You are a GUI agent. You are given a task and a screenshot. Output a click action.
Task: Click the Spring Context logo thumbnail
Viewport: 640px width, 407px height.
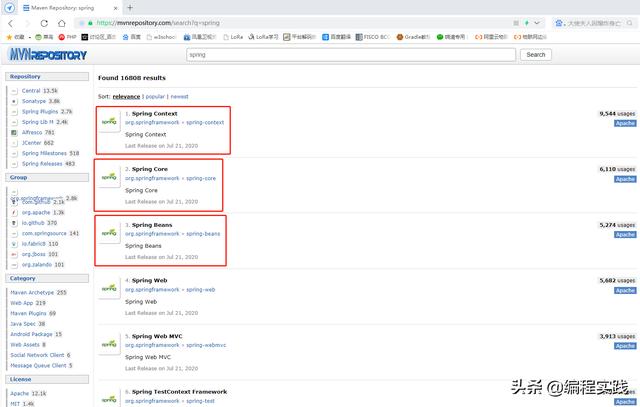click(x=109, y=122)
